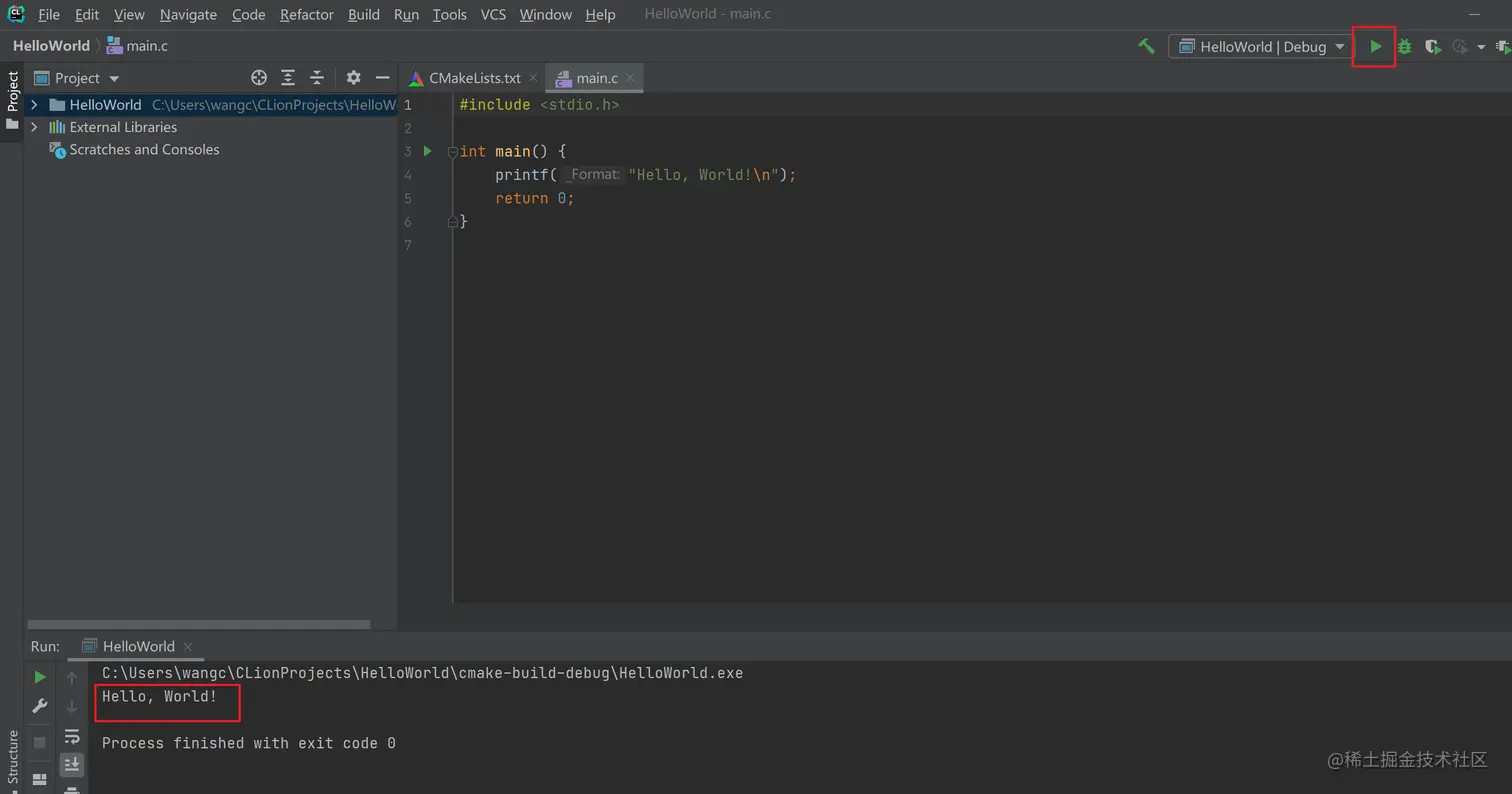The height and width of the screenshot is (794, 1512).
Task: Click Project panel horizontal scrollbar
Action: tap(198, 625)
